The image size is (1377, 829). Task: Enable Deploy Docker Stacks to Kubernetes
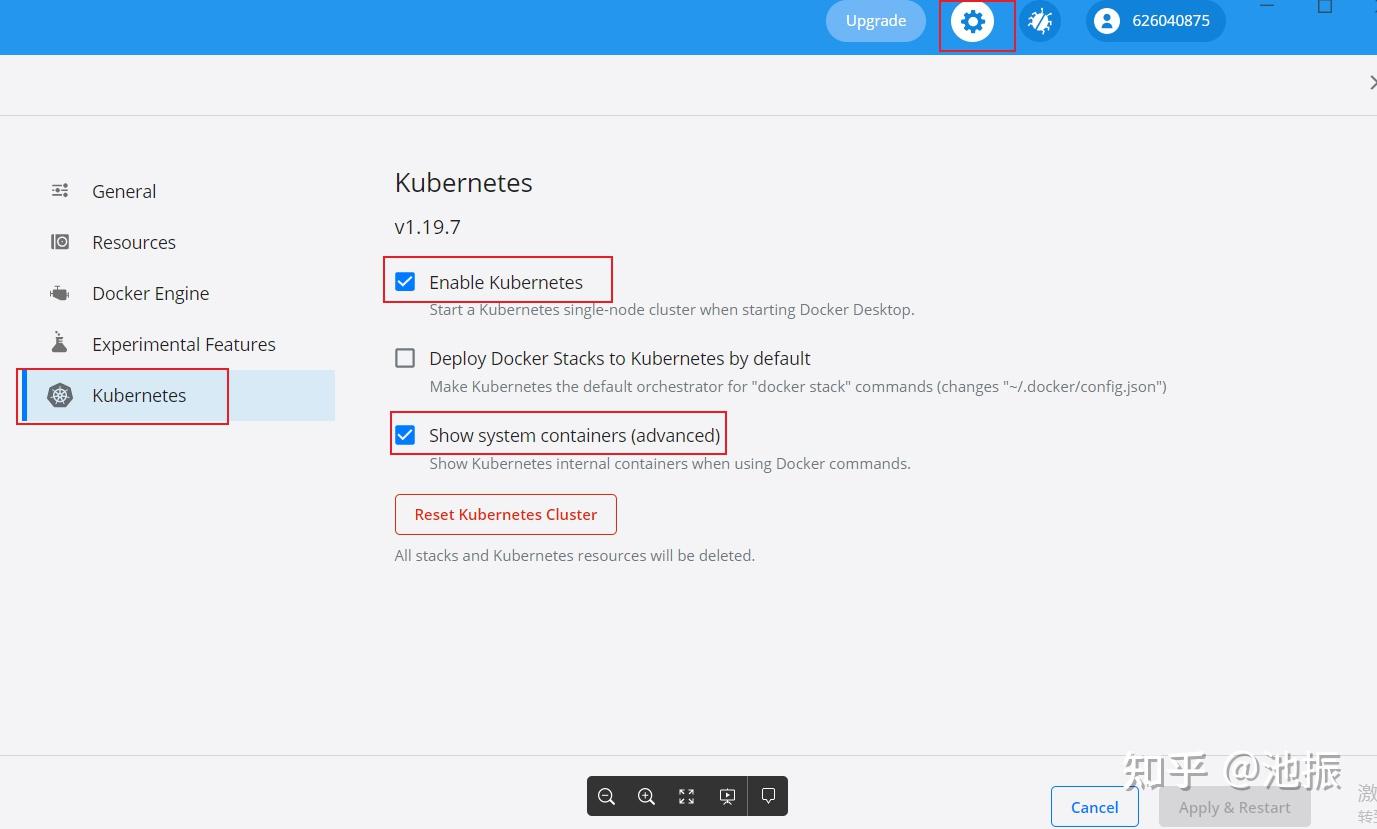coord(405,358)
